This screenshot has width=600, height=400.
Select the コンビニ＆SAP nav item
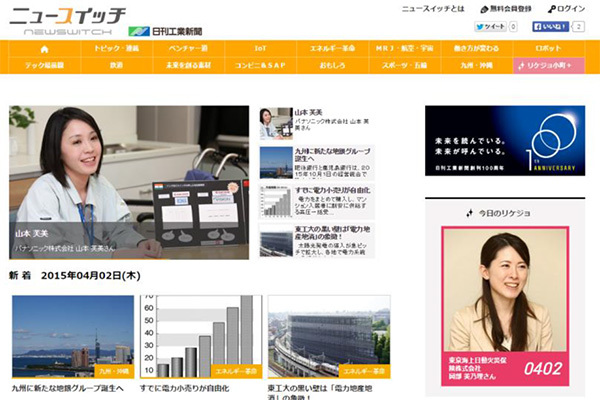261,65
